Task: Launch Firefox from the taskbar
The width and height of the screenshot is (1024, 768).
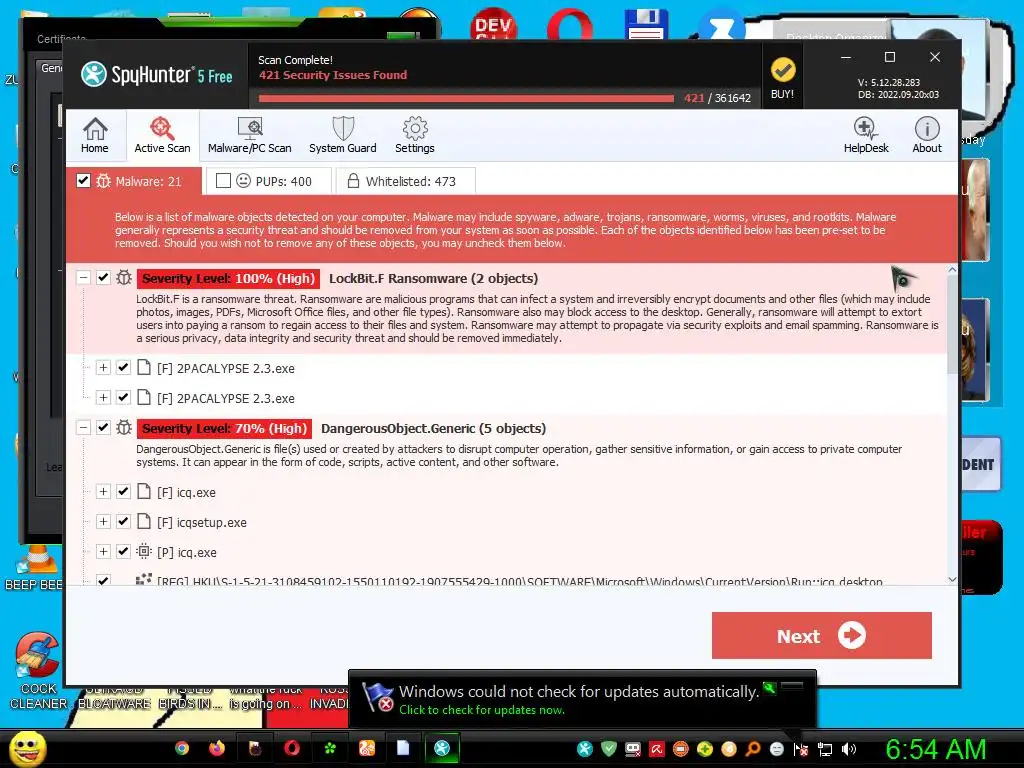Action: 217,748
